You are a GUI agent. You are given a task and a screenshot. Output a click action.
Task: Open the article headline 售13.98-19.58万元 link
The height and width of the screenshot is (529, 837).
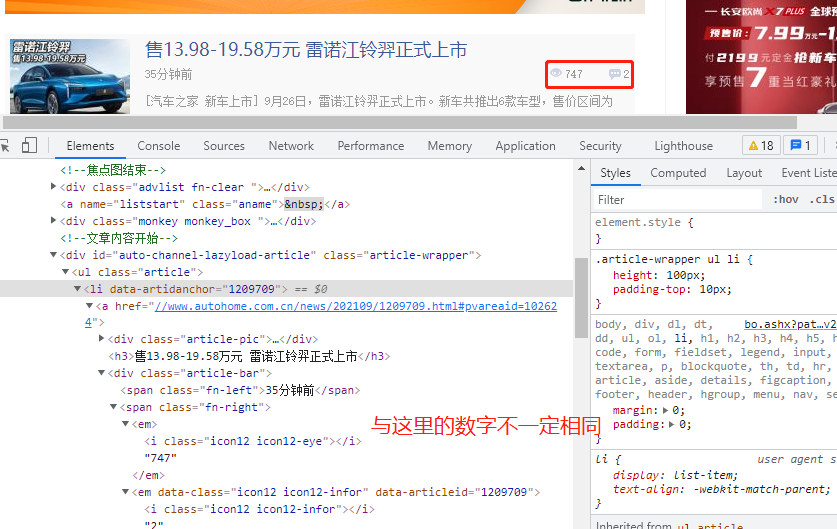click(x=306, y=50)
